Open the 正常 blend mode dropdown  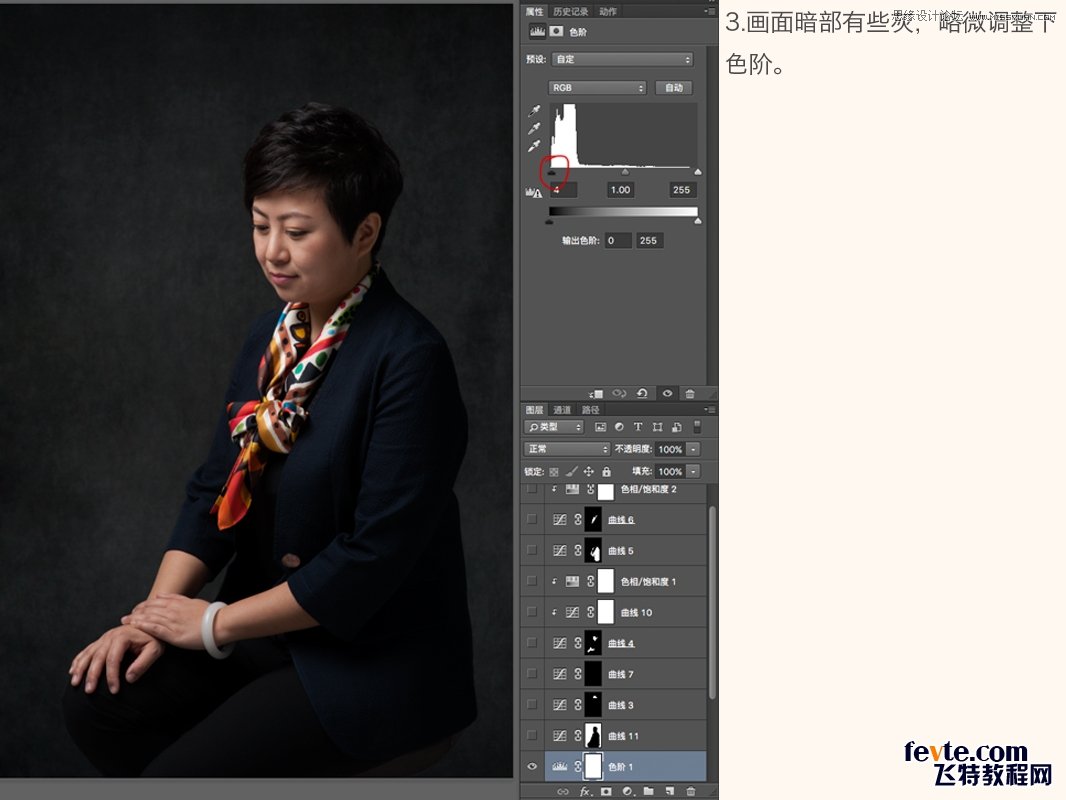tap(567, 449)
